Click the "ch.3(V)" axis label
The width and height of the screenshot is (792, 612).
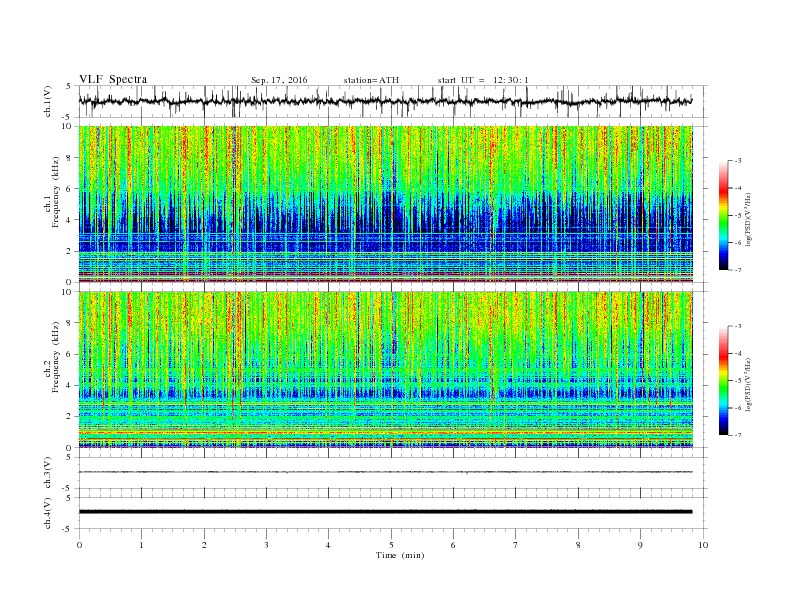point(48,473)
